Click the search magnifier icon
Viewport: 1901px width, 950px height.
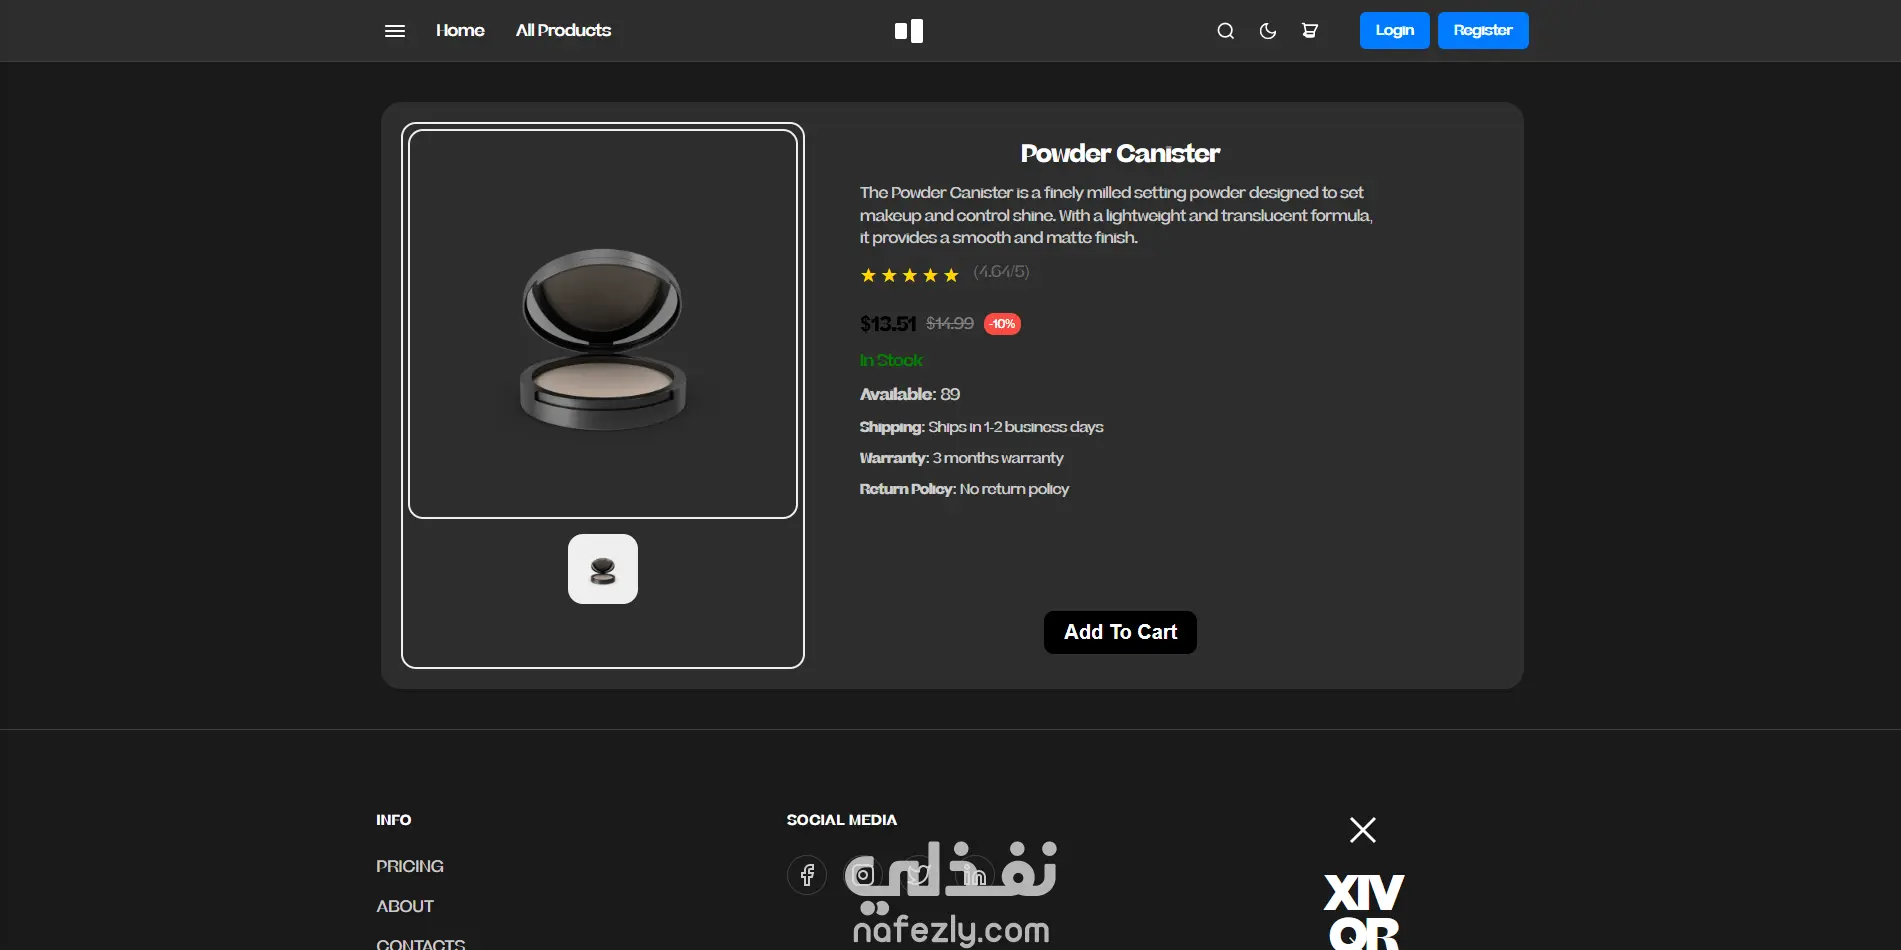[x=1225, y=31]
